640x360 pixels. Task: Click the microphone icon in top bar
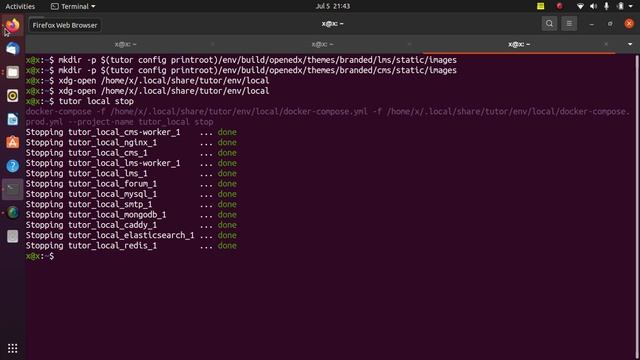point(607,6)
